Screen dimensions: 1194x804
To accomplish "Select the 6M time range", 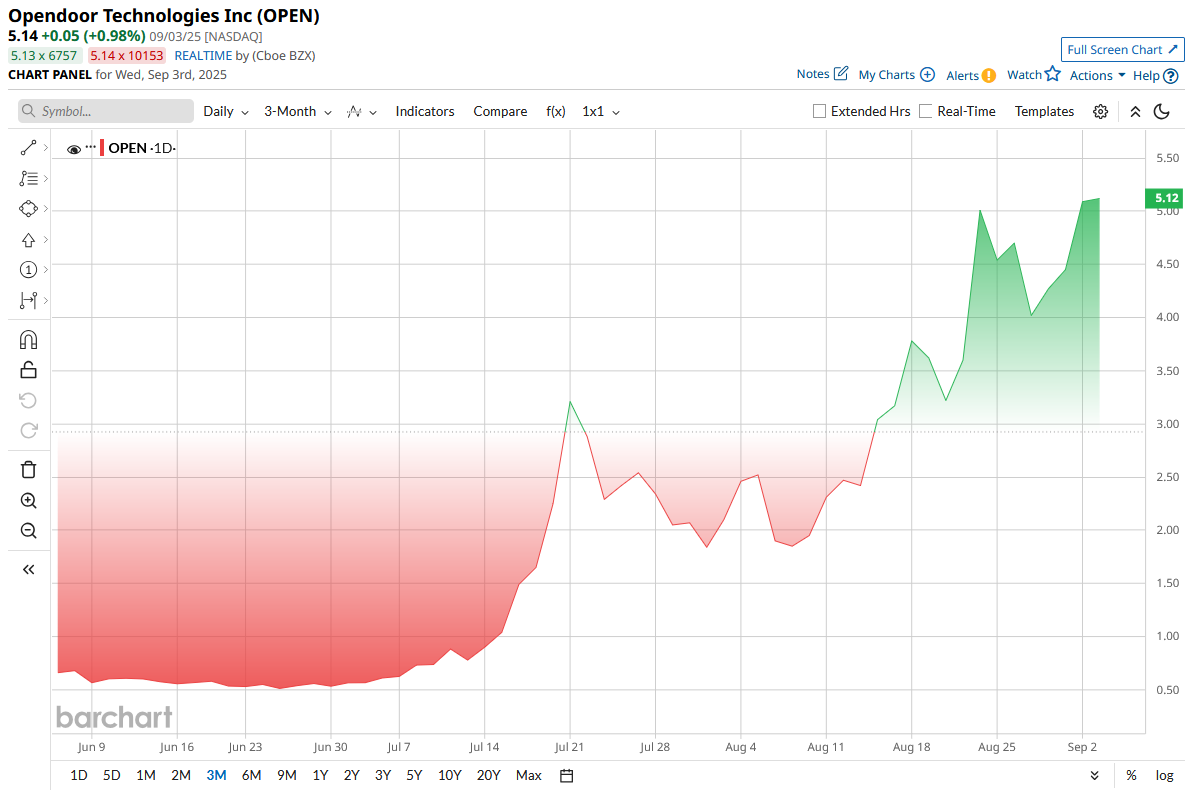I will (x=251, y=775).
